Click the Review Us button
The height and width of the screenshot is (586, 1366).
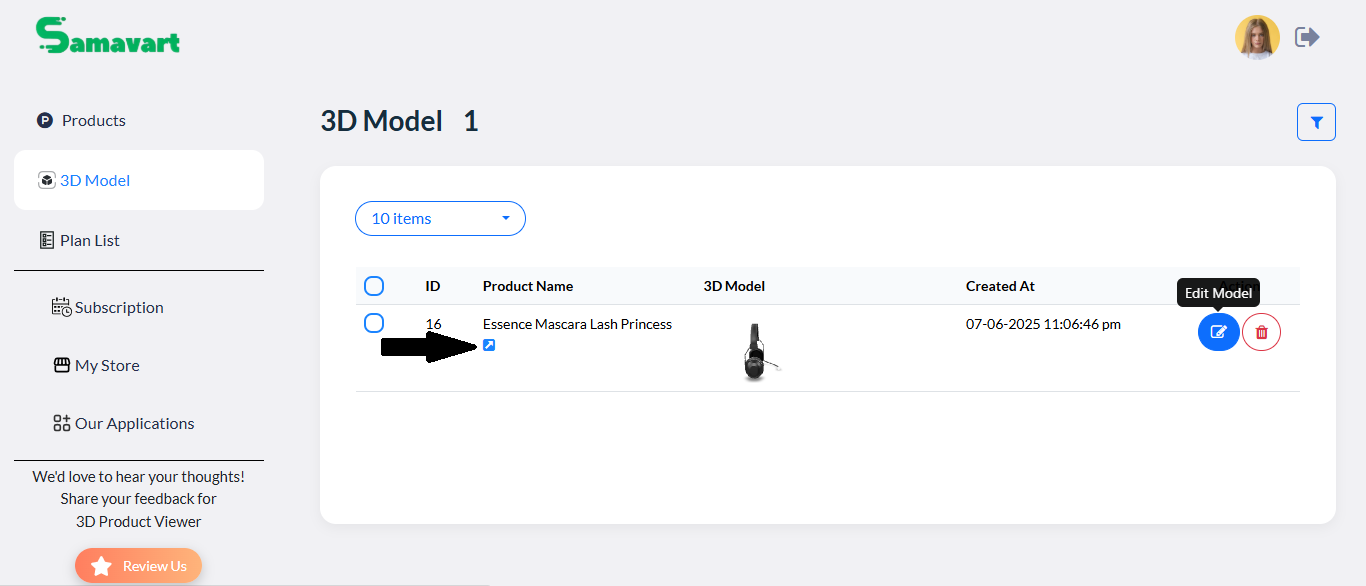pos(138,566)
